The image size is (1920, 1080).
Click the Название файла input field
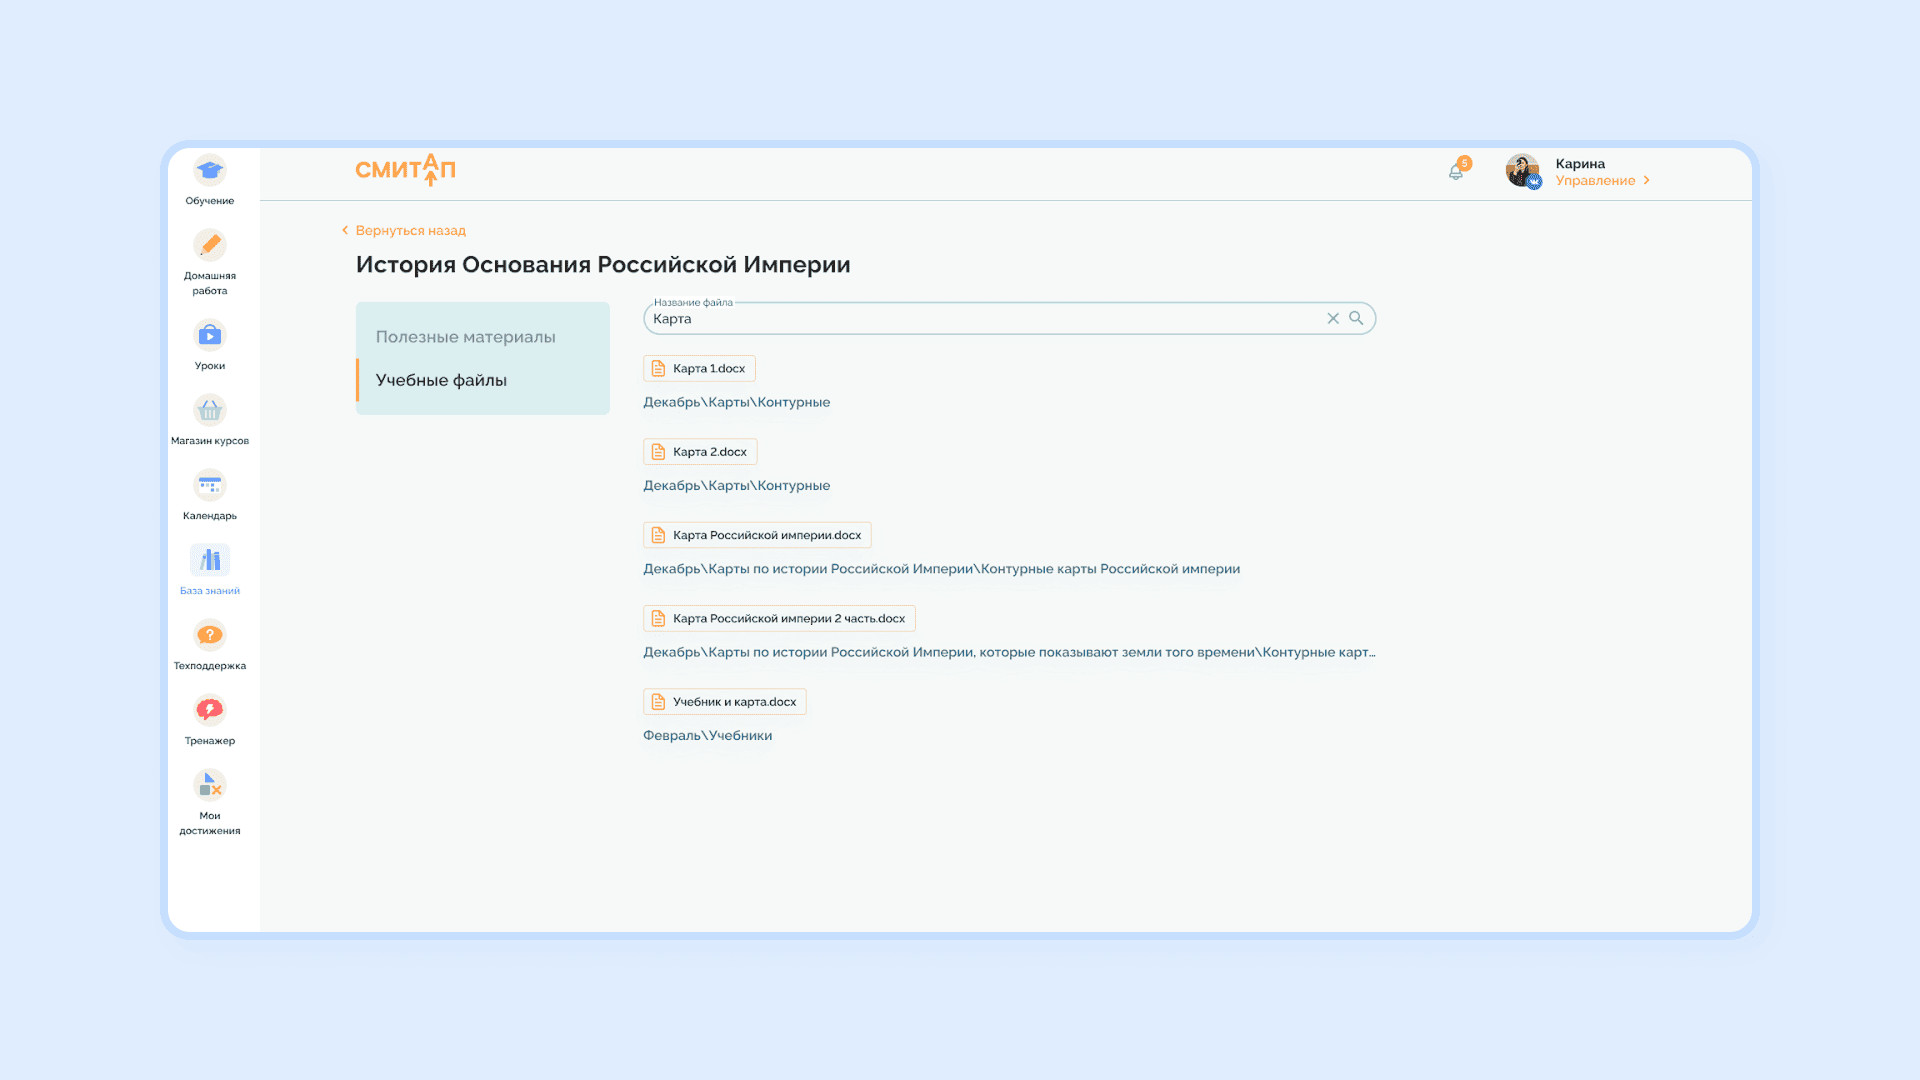click(980, 319)
